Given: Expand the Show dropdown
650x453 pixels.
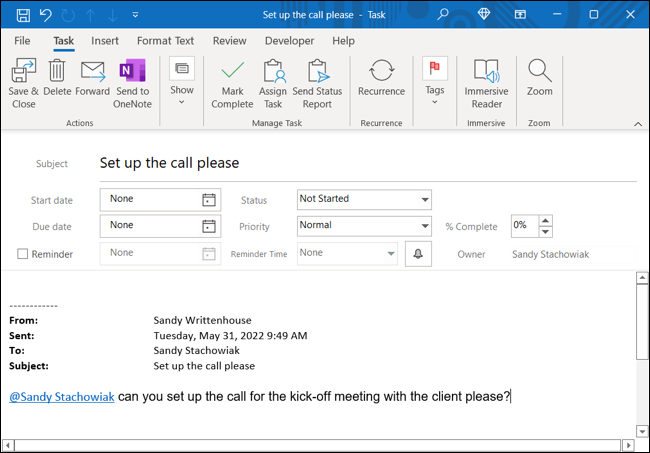Looking at the screenshot, I should [x=182, y=81].
